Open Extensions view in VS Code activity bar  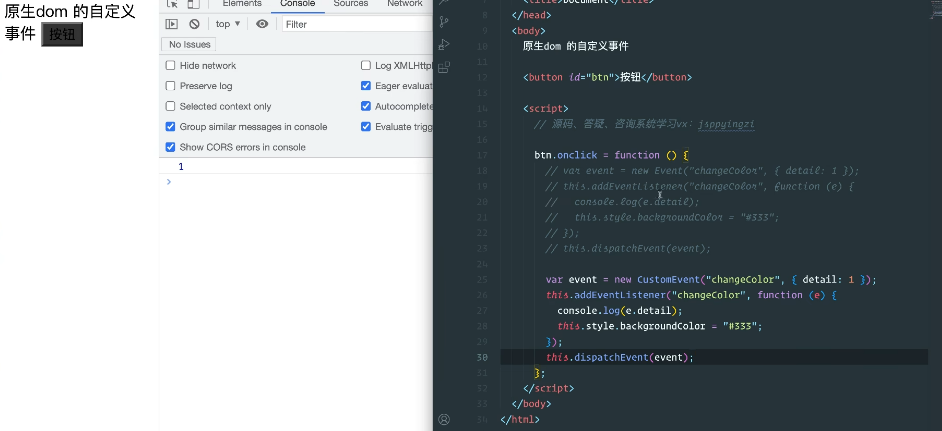pyautogui.click(x=444, y=67)
